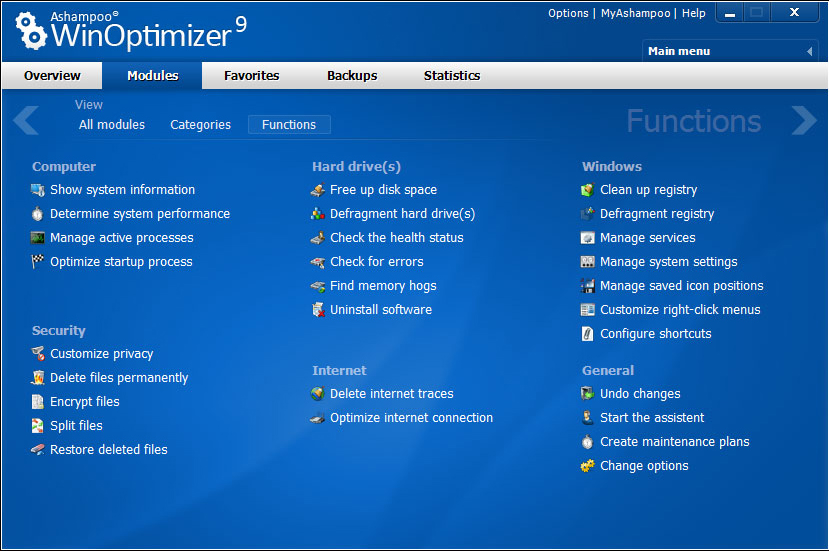Click the Optimize startup process flag icon
Viewport: 829px width, 551px height.
(38, 262)
